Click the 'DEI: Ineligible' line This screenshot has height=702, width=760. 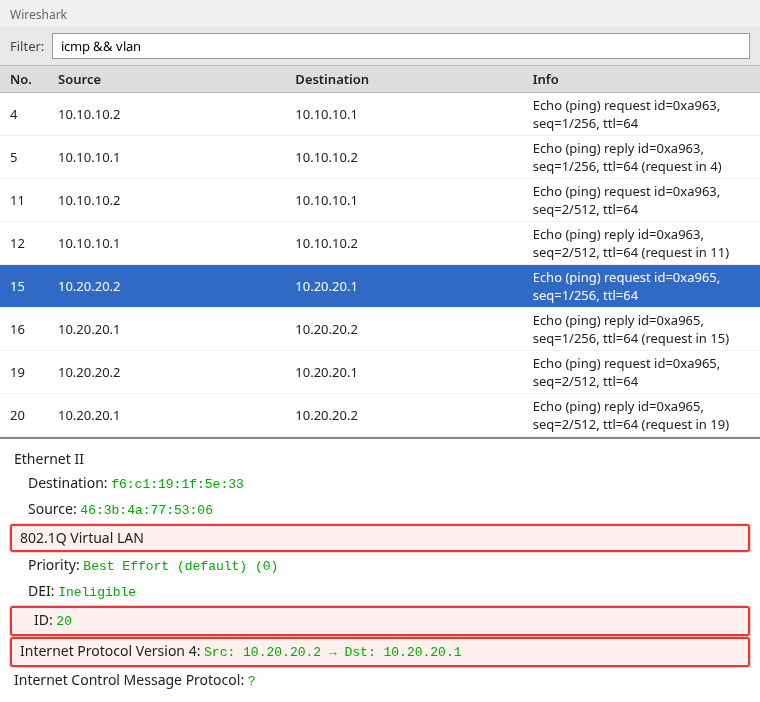(x=82, y=591)
